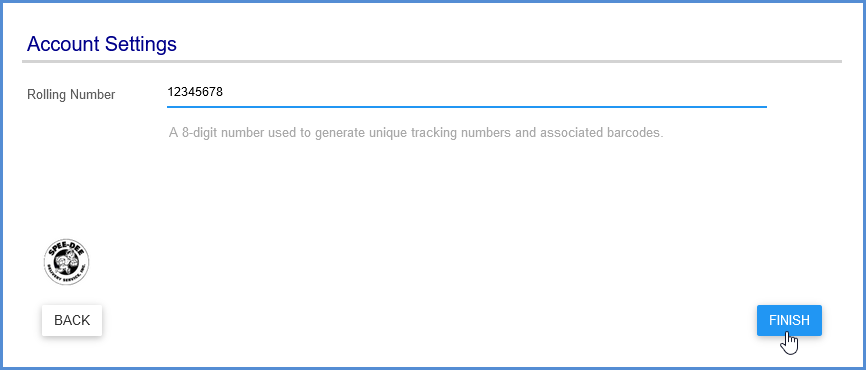This screenshot has height=370, width=866.
Task: Click the 8-digit number helper text
Action: tap(416, 133)
